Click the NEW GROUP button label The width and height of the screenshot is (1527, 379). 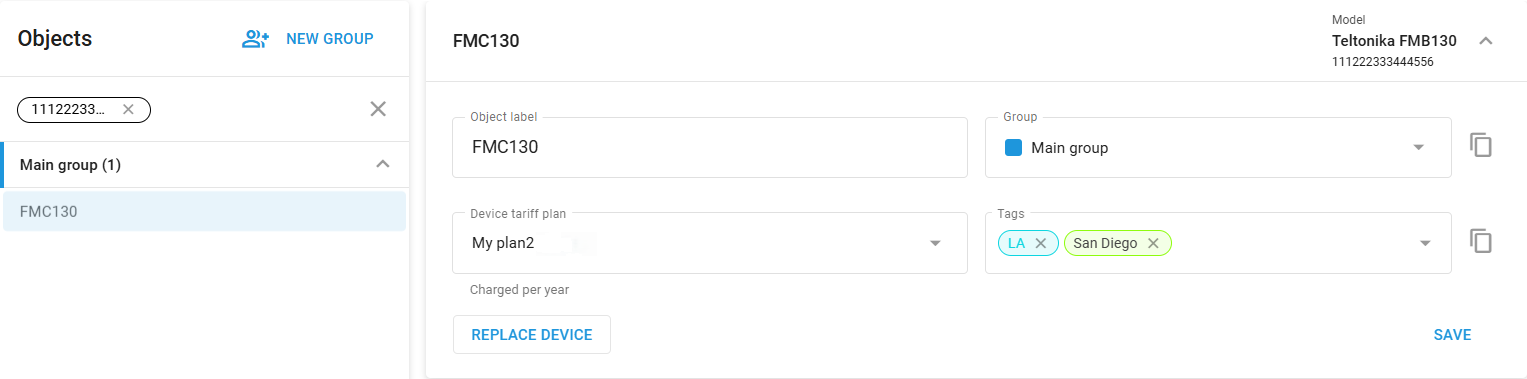coord(330,39)
